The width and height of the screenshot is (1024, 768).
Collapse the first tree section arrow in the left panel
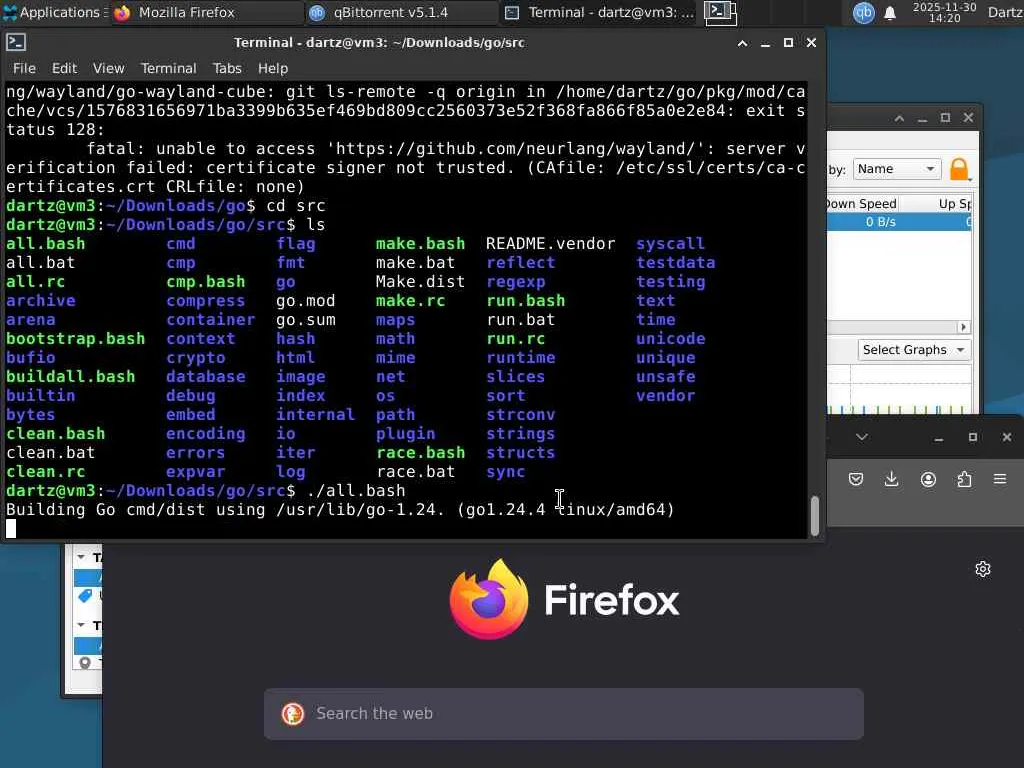coord(81,557)
